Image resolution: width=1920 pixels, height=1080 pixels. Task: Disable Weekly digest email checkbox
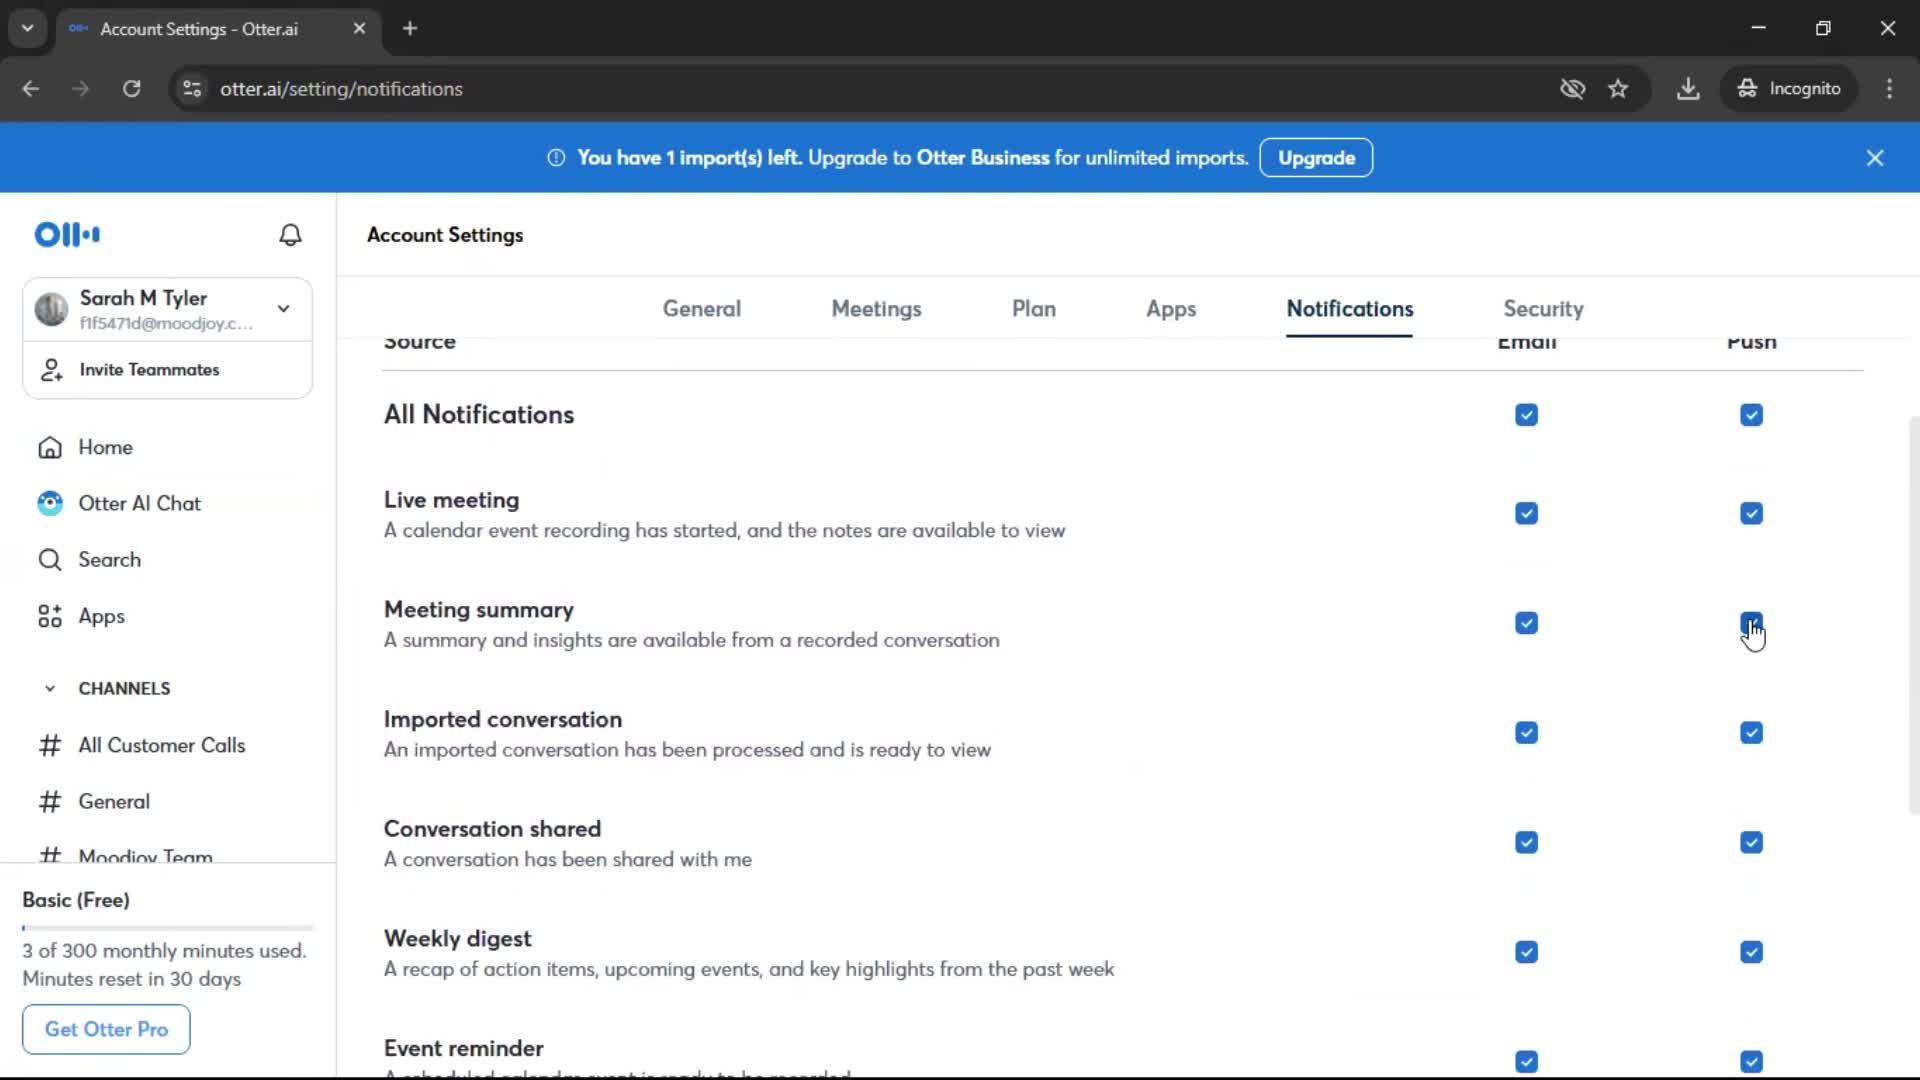coord(1526,952)
